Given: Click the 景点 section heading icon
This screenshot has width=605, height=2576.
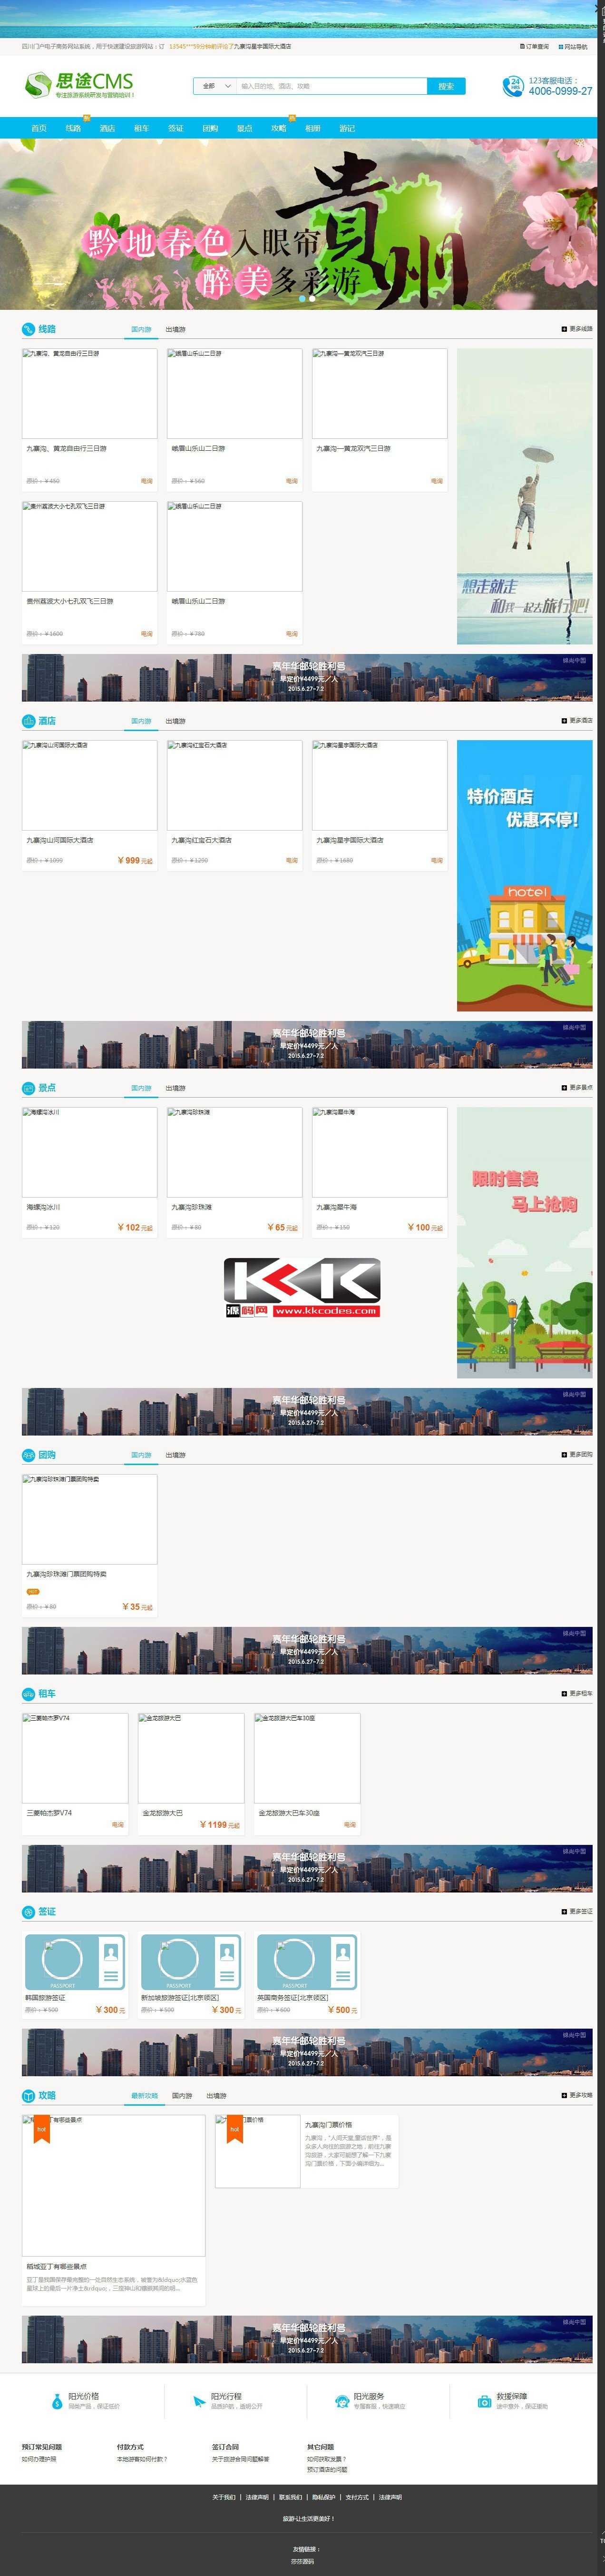Looking at the screenshot, I should pos(28,1087).
